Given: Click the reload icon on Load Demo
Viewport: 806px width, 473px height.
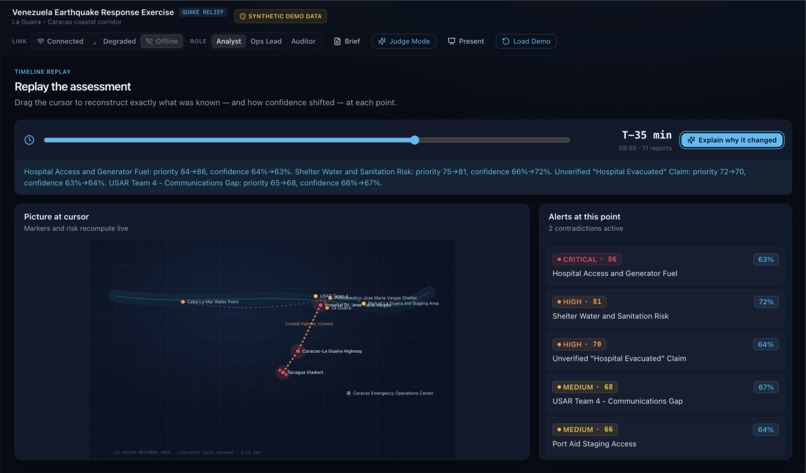Looking at the screenshot, I should [506, 41].
